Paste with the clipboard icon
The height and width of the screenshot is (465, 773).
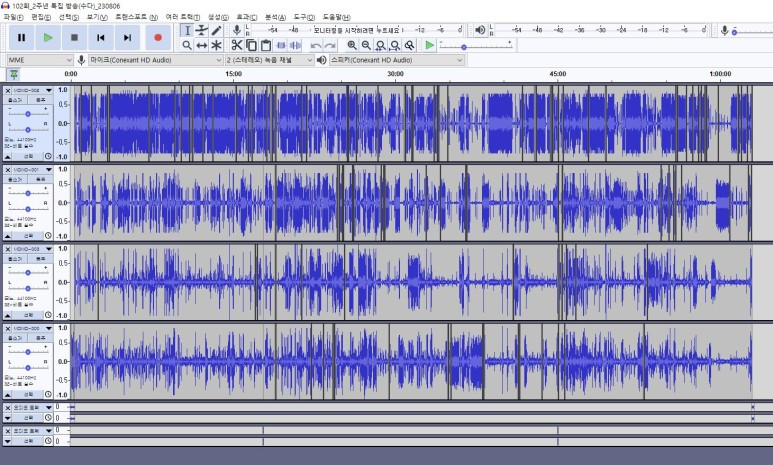[266, 45]
